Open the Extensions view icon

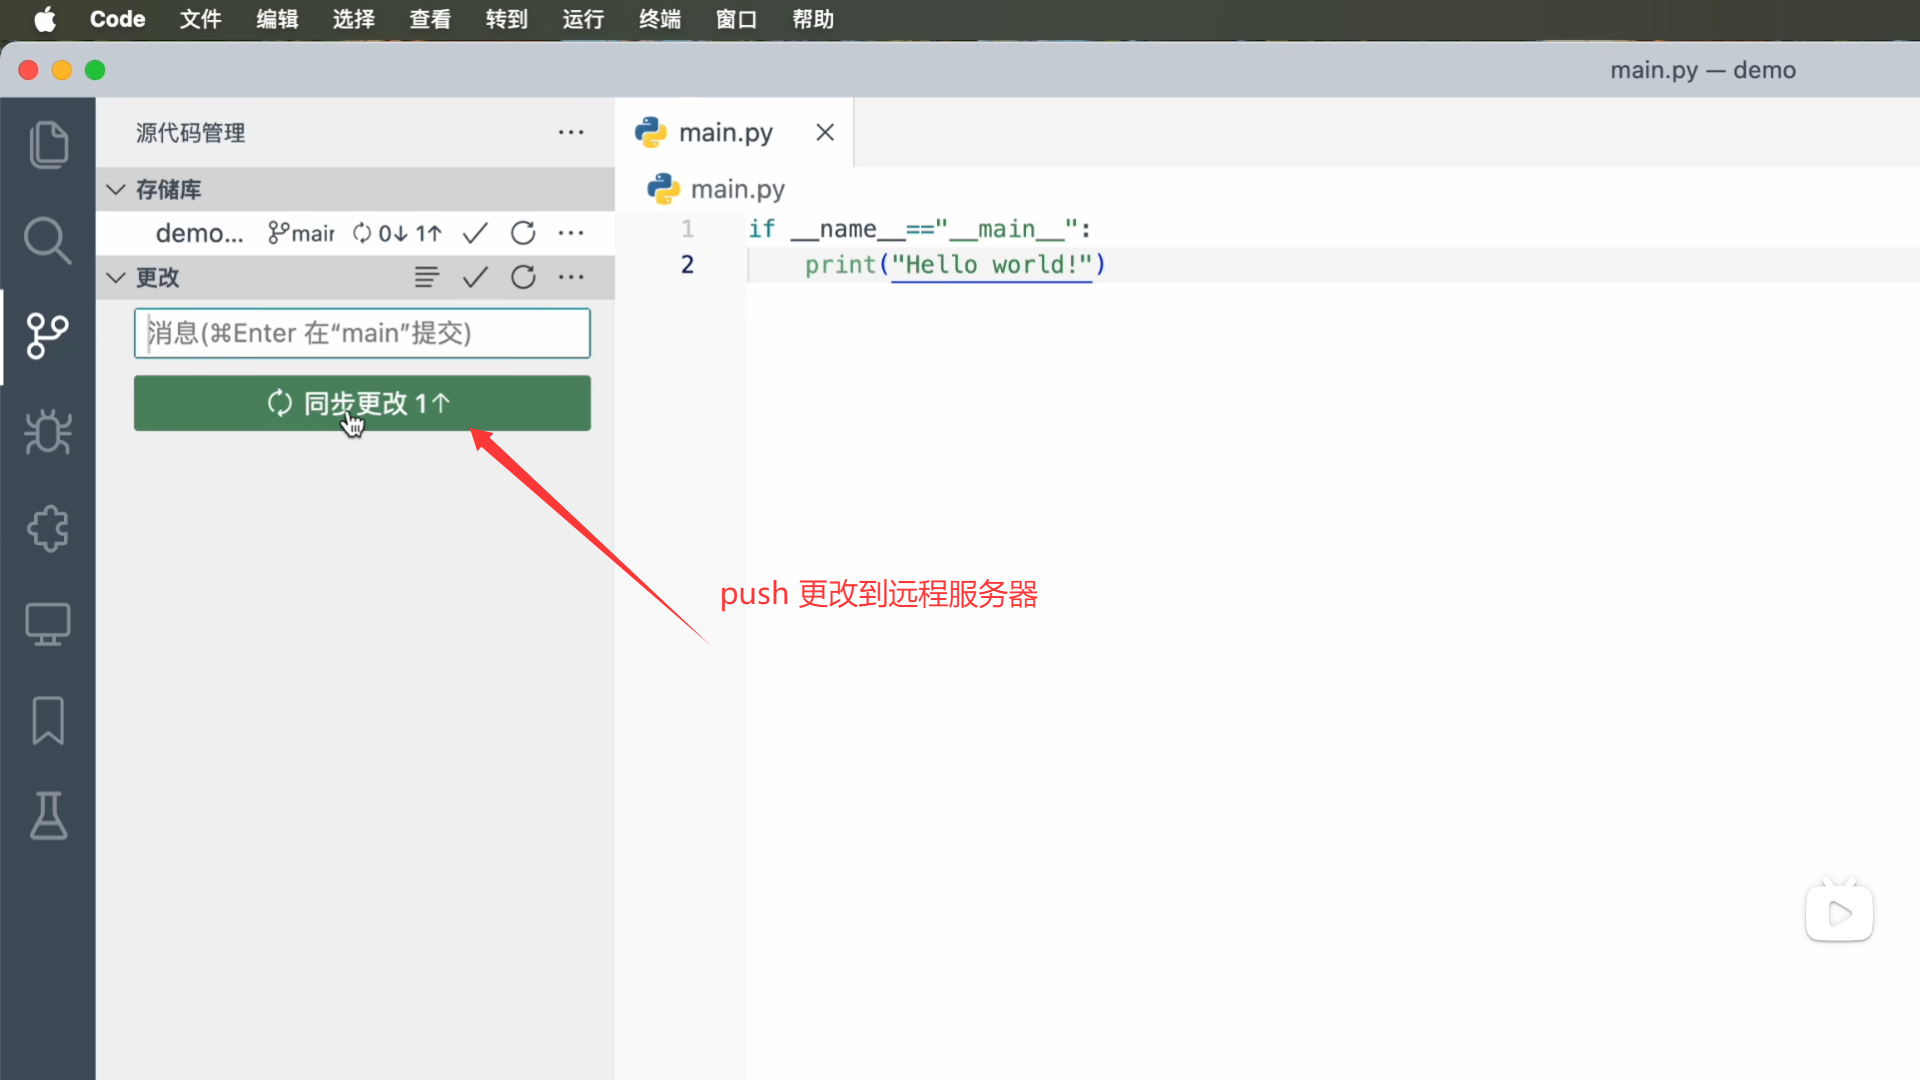pos(48,529)
